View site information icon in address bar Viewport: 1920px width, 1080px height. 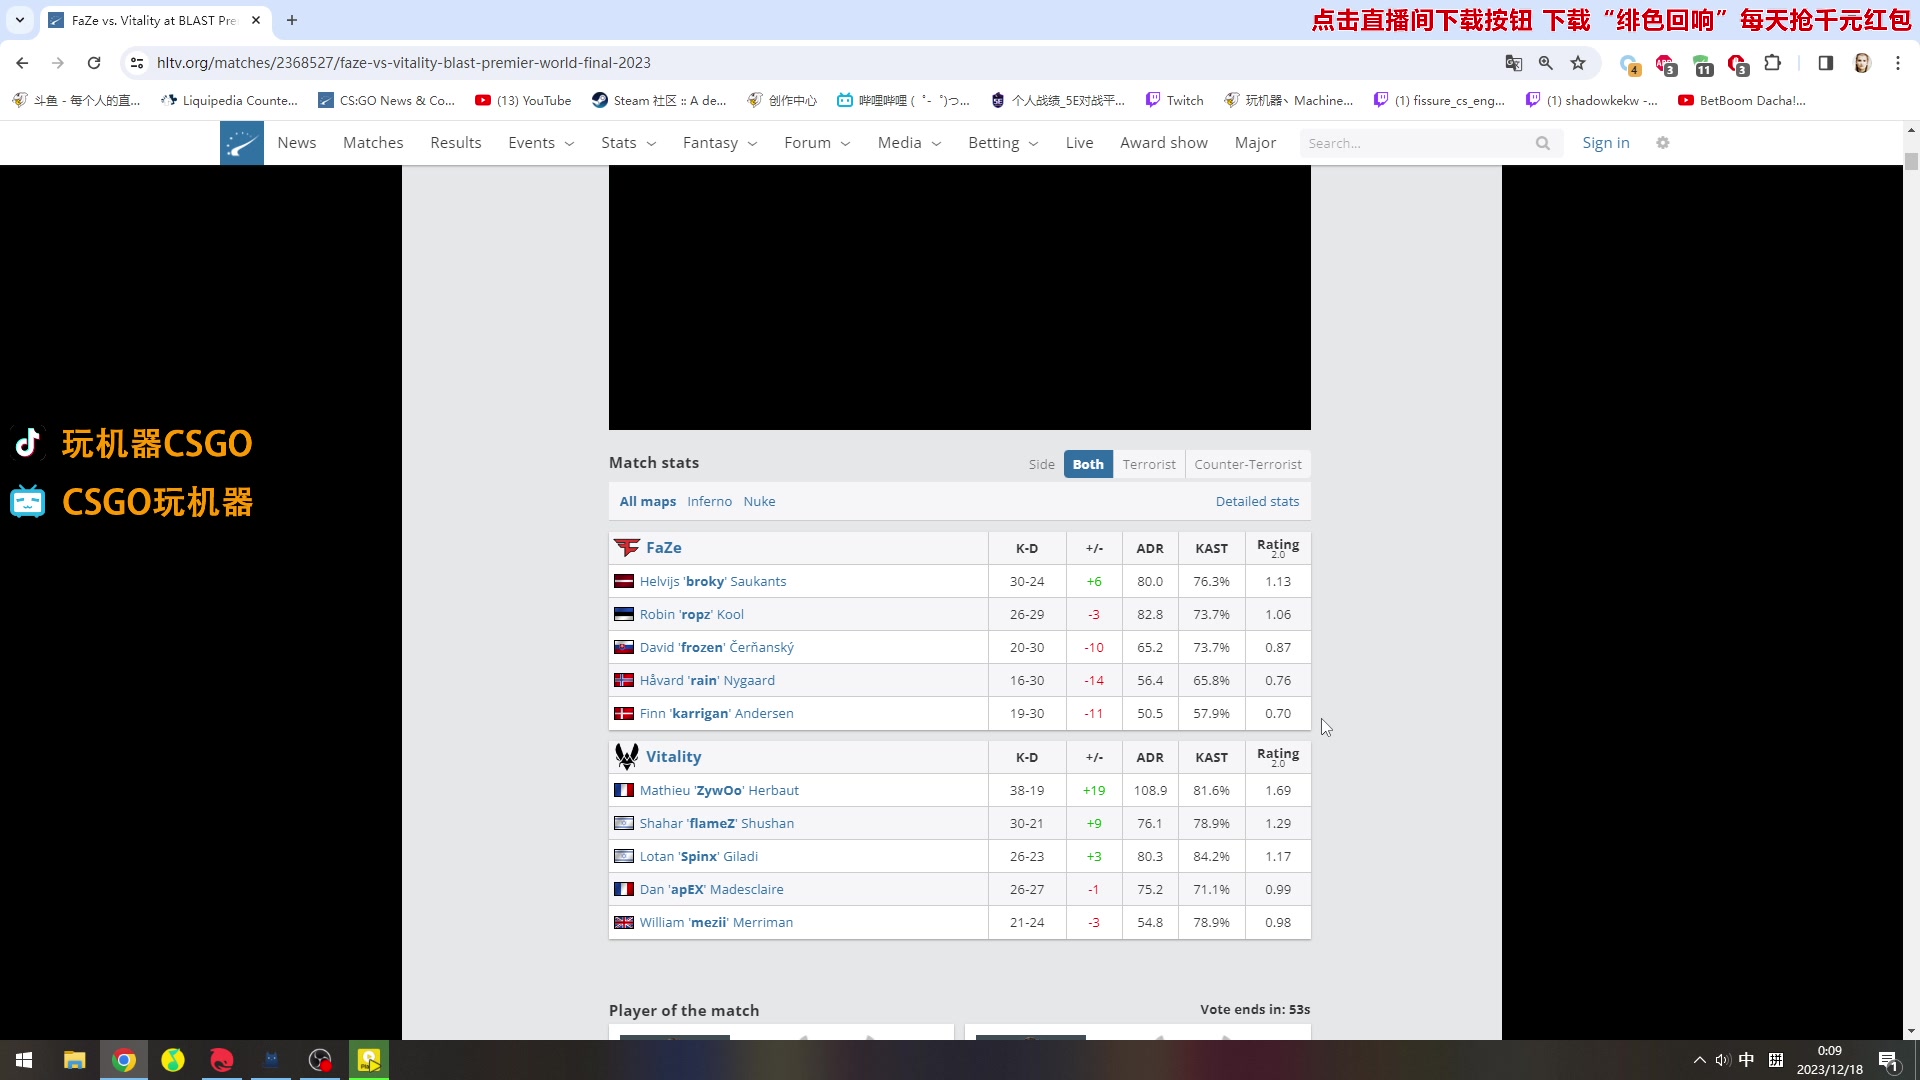tap(137, 63)
